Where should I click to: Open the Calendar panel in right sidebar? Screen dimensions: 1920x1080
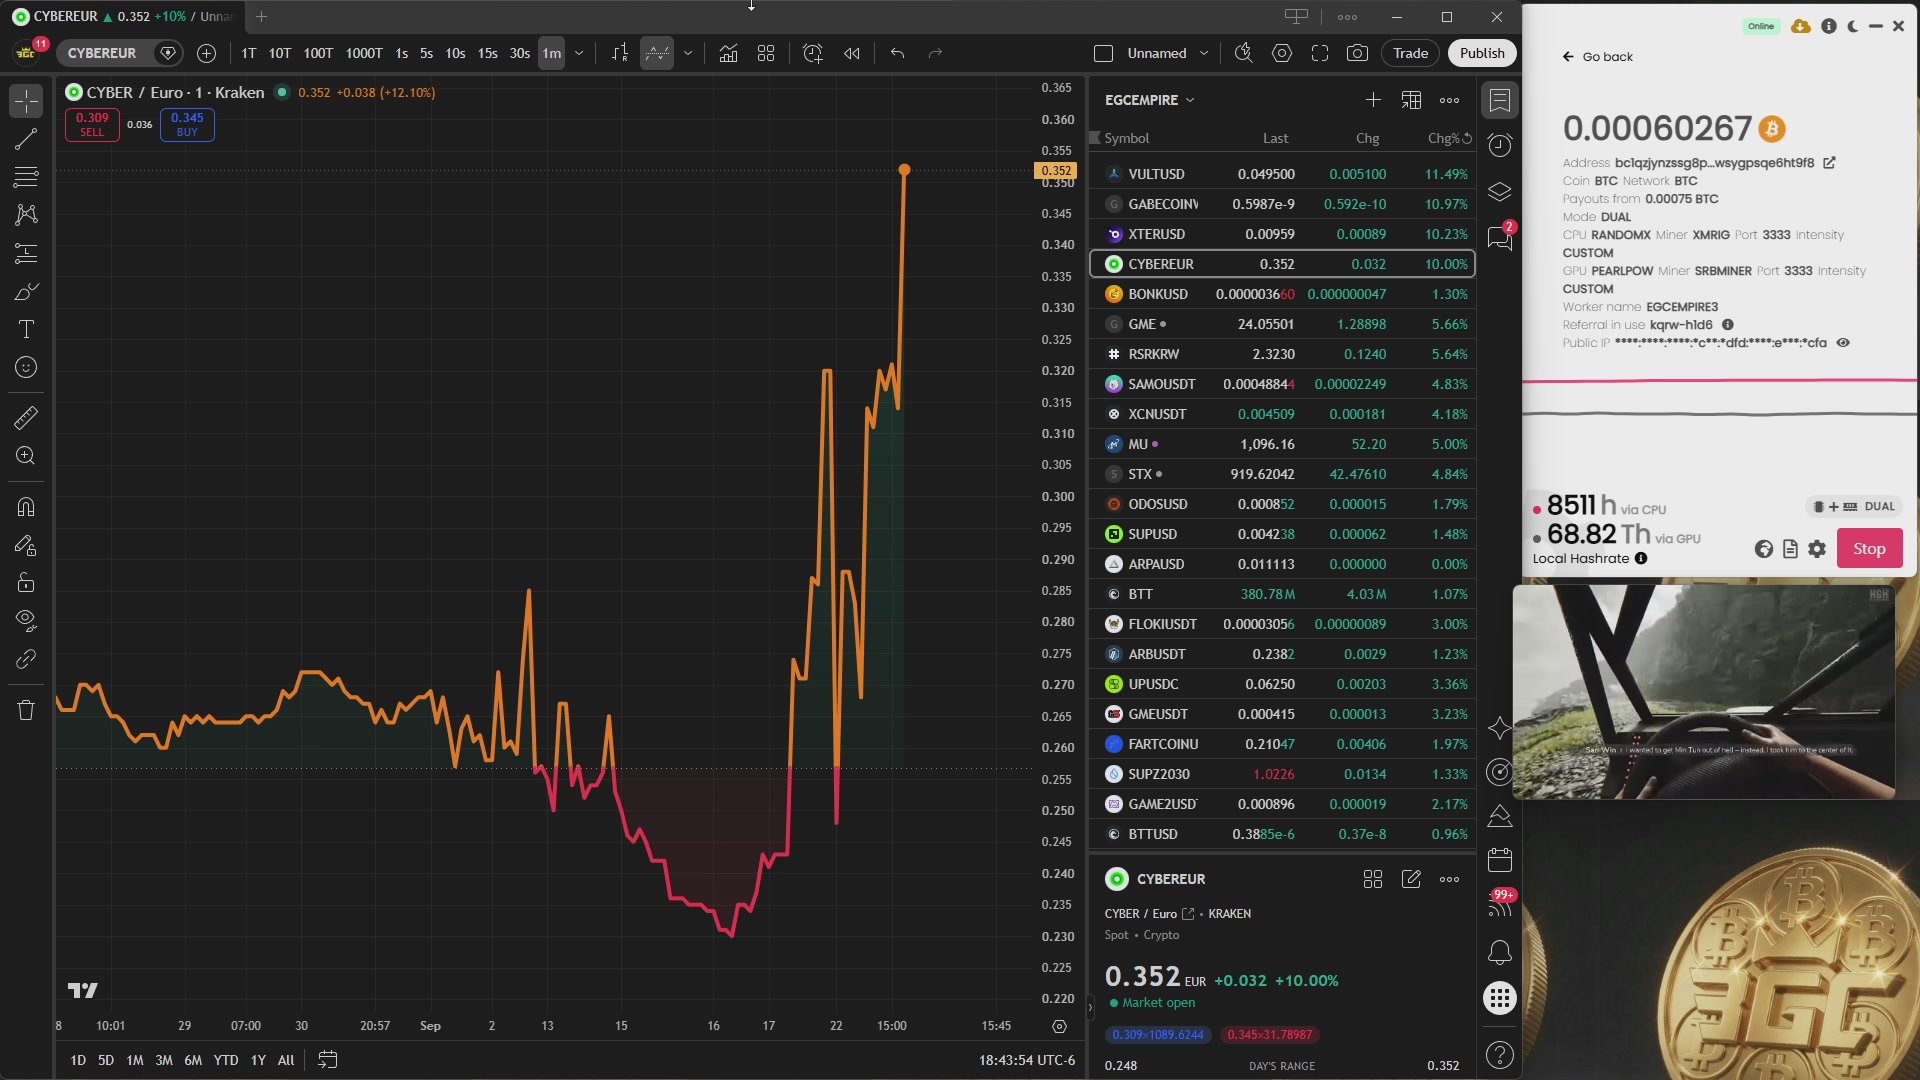(x=1499, y=859)
